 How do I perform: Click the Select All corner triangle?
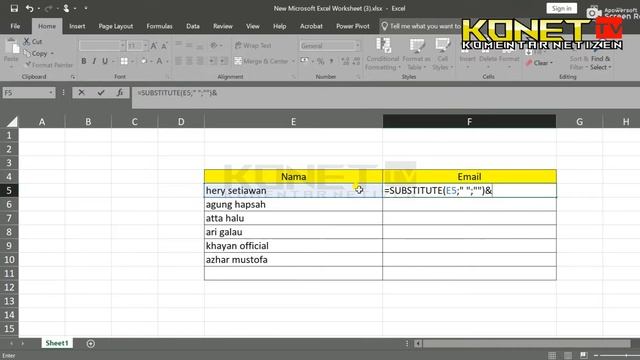[x=12, y=122]
